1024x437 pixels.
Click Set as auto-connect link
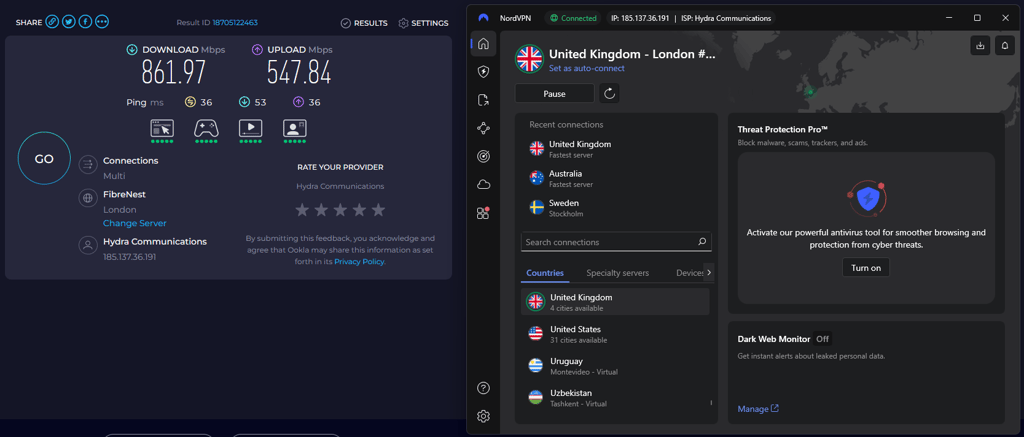point(586,68)
